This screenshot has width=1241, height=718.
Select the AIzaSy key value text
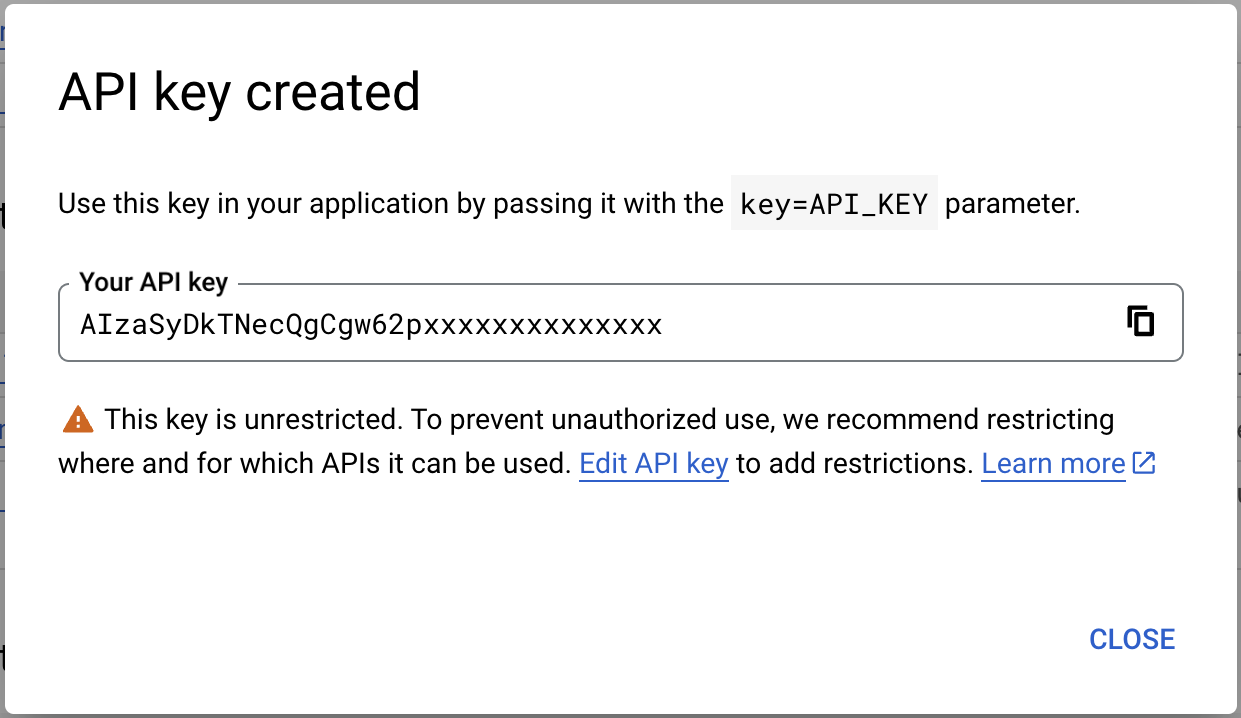370,325
